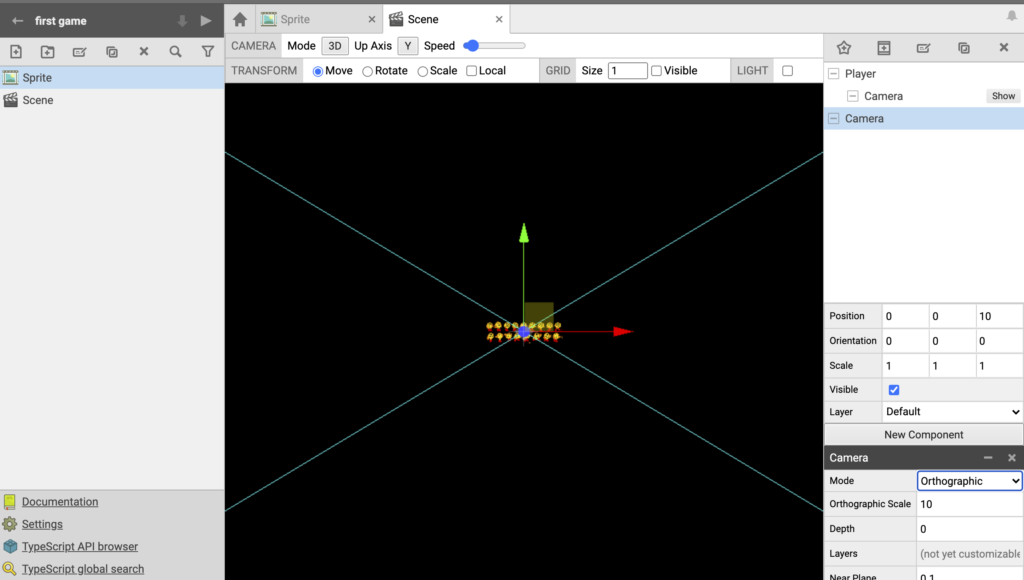Click the TypeScript global search magnifier icon
The height and width of the screenshot is (580, 1024).
coord(10,569)
